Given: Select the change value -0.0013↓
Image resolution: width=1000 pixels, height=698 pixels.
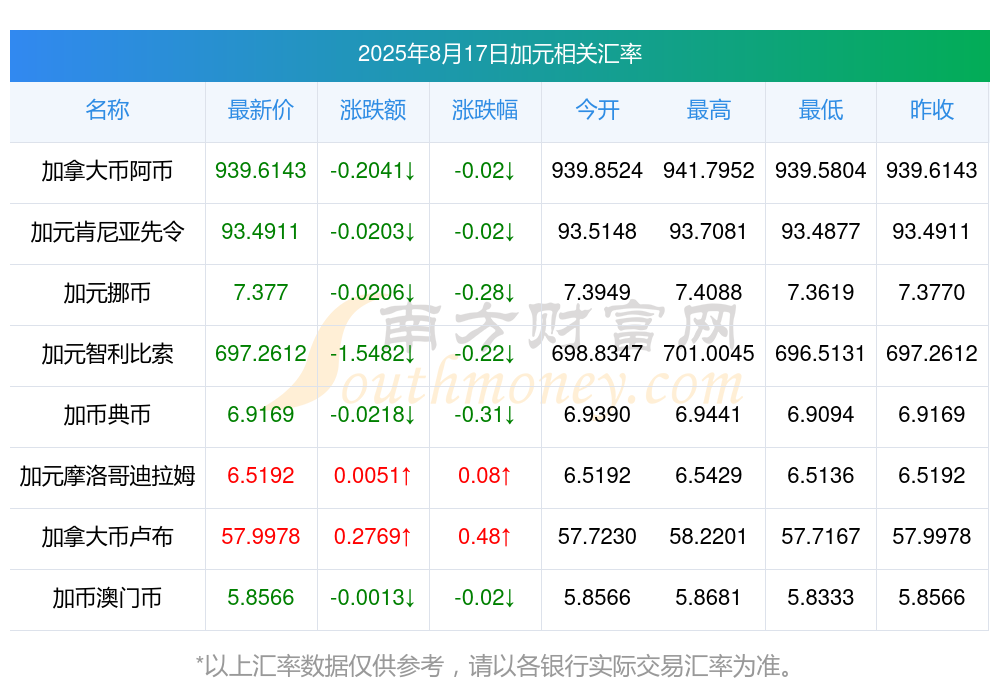Looking at the screenshot, I should 373,598.
